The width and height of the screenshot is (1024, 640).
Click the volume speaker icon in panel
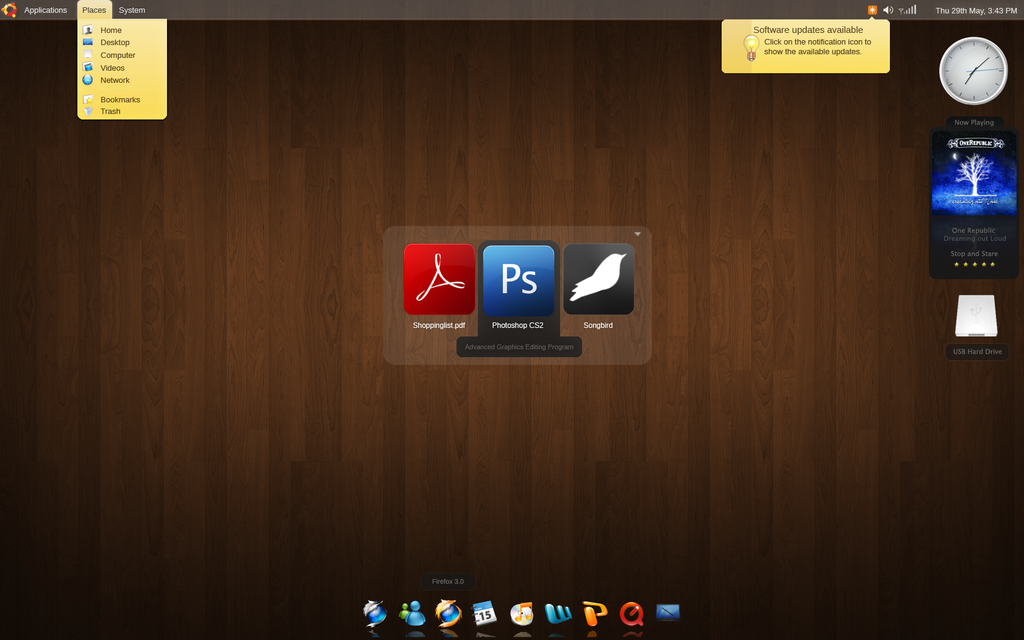888,10
